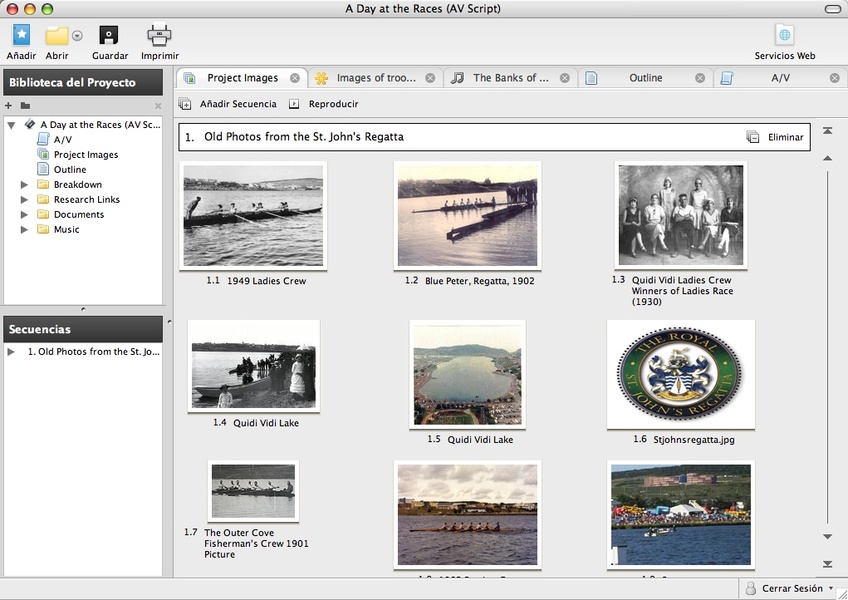
Task: Switch to the Outline tab
Action: pos(645,78)
